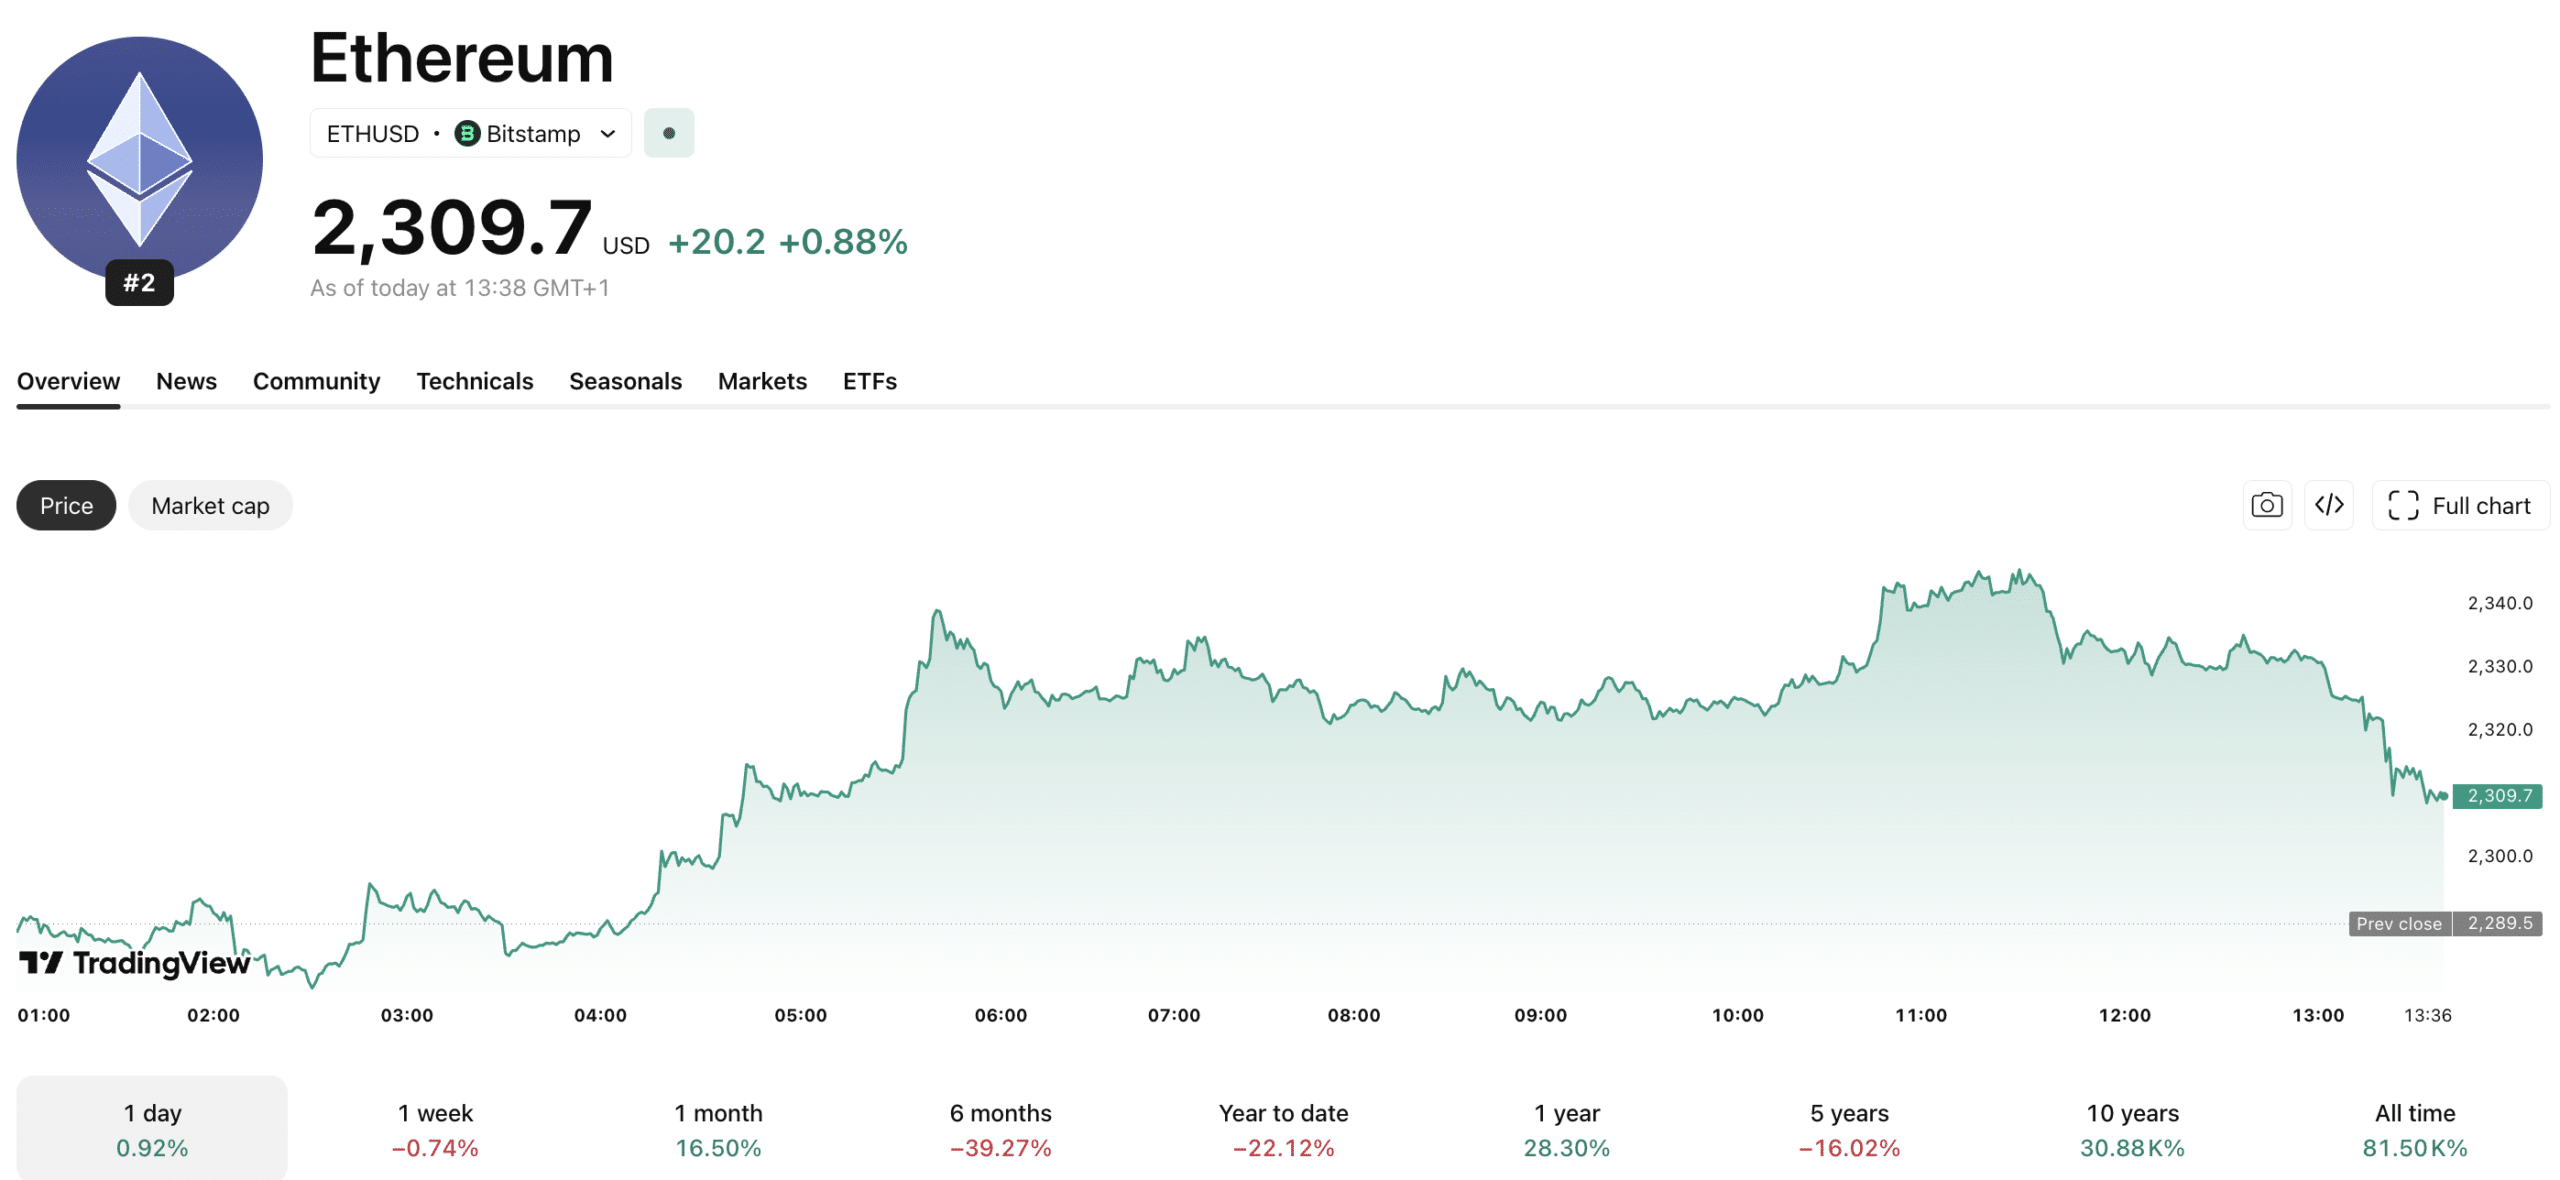Select the Price view toggle
This screenshot has height=1180, width=2560.
pos(65,505)
